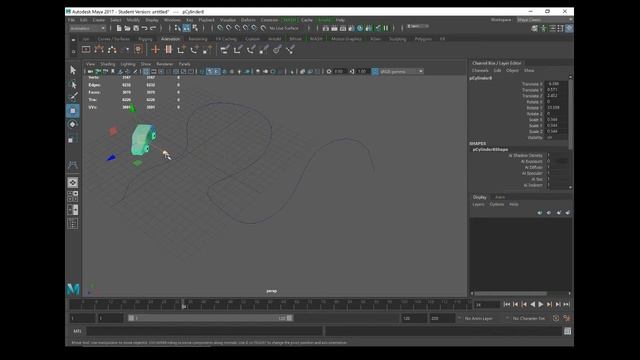The width and height of the screenshot is (640, 360).
Task: Enable Snap to Curves magnet
Action: click(229, 28)
